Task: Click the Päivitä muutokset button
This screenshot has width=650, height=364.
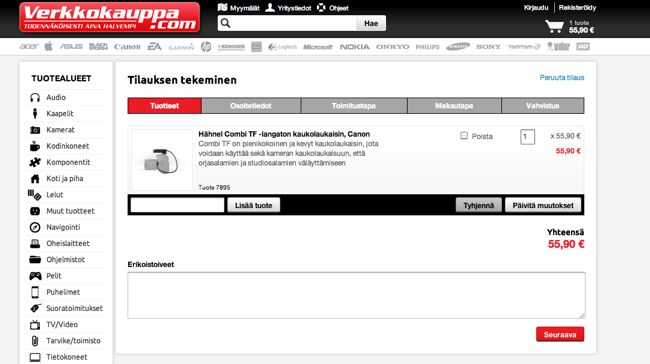Action: point(543,205)
